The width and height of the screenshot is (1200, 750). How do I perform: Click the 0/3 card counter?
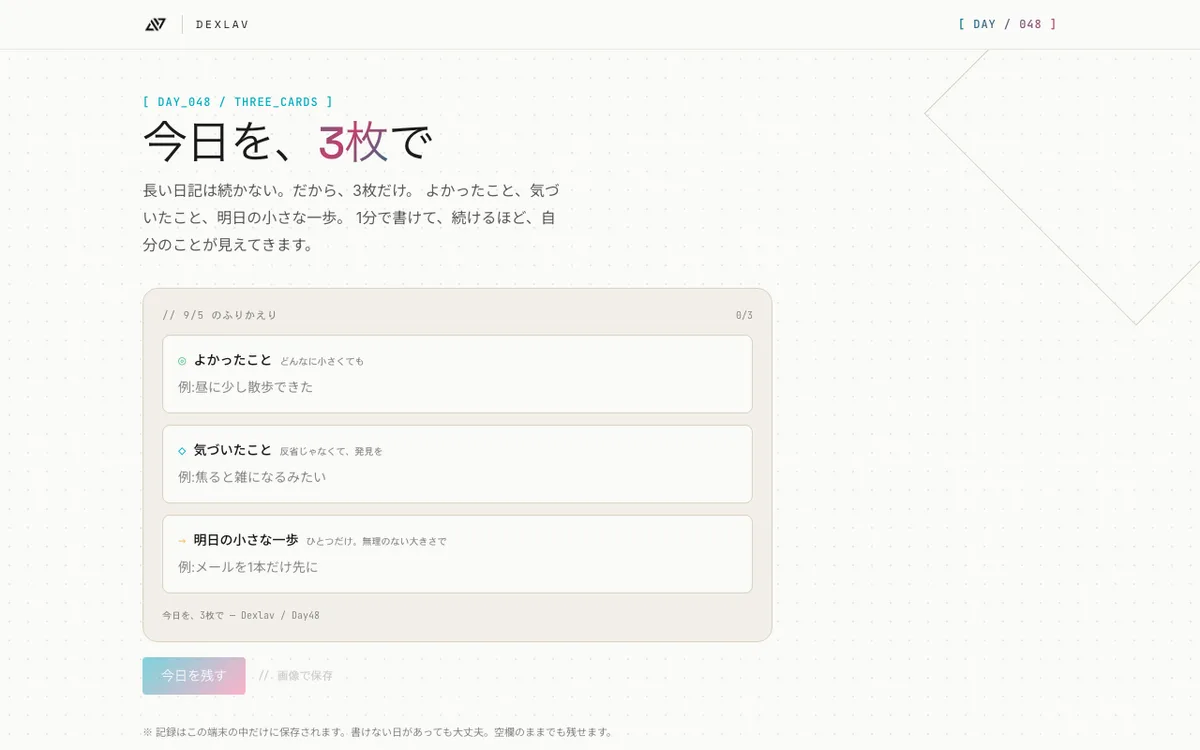(744, 315)
